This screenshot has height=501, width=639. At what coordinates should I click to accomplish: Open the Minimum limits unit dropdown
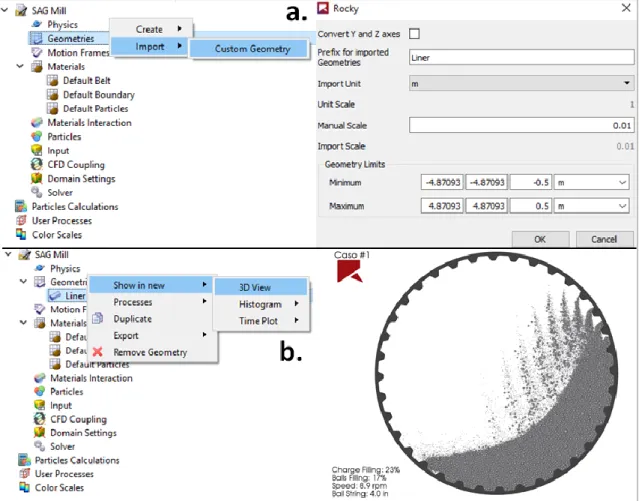(x=591, y=182)
